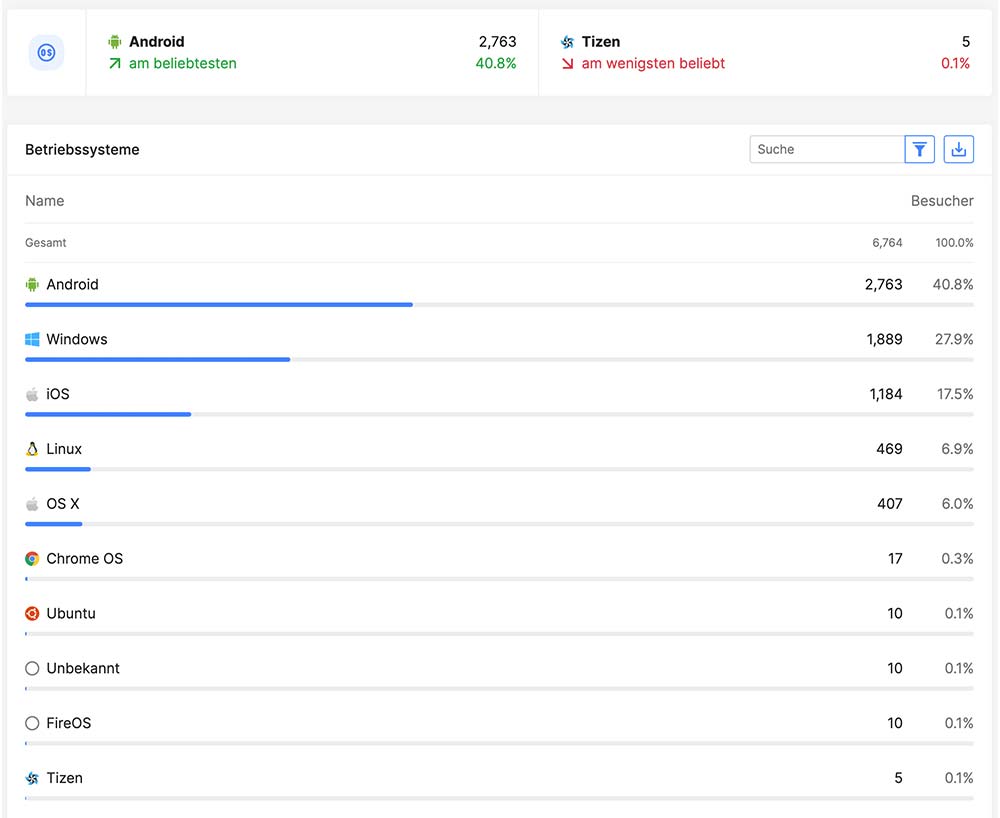The image size is (1000, 818).
Task: Click the Betriebssysteme panel heading
Action: click(x=82, y=150)
